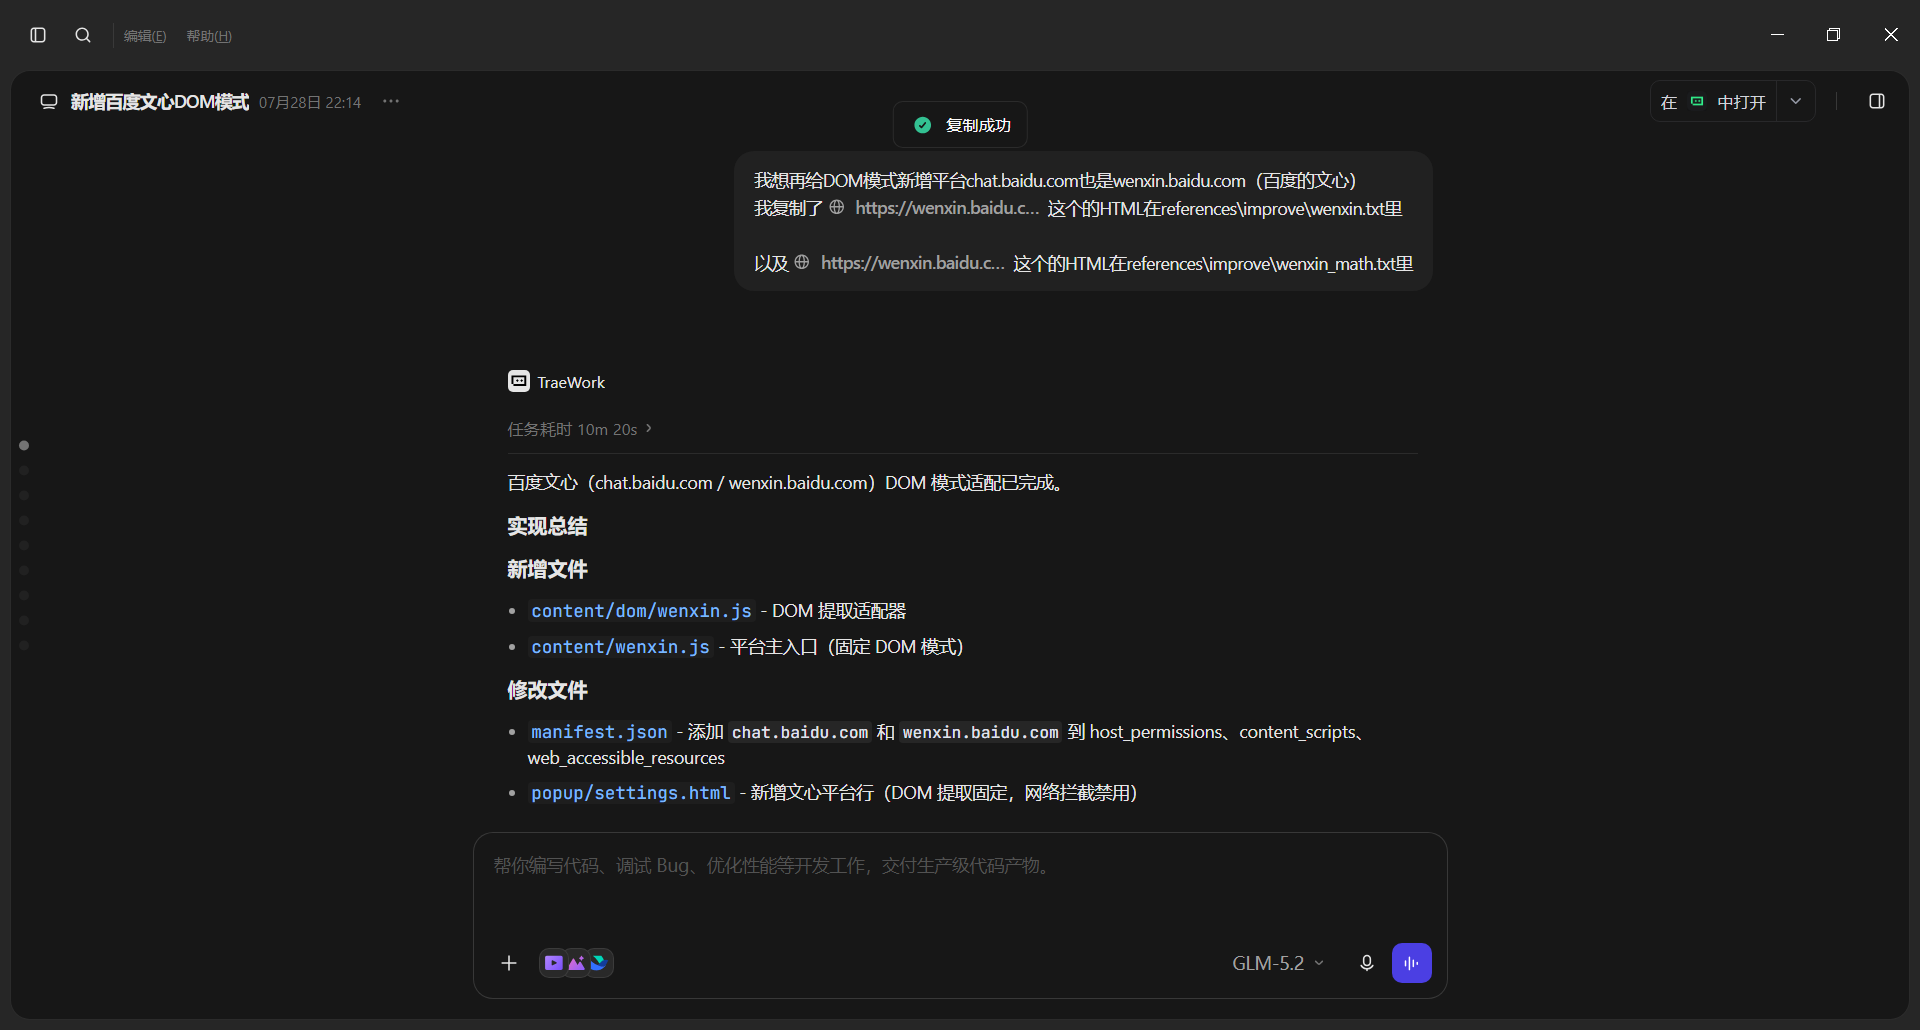
Task: Open the three-dot more options menu
Action: pyautogui.click(x=391, y=101)
